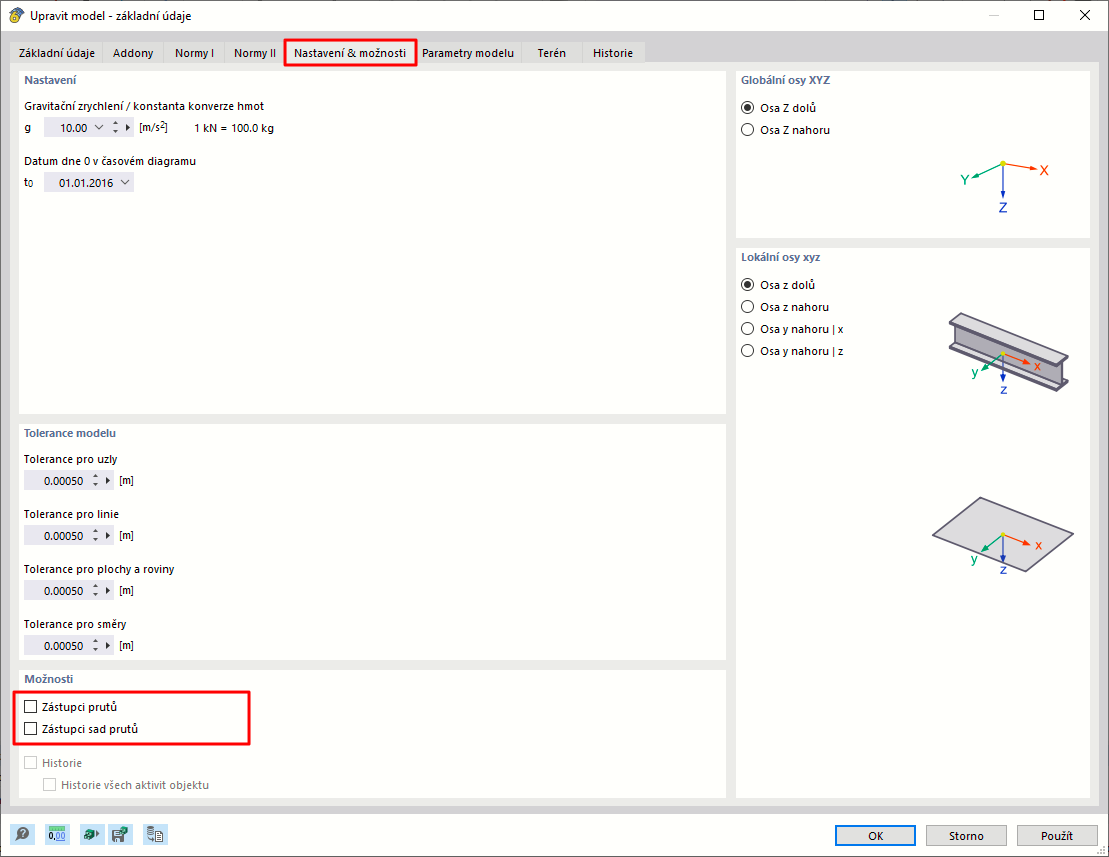Select 'Osa Z dolů' global axis option
Screen dimensions: 1109x857
[748, 107]
